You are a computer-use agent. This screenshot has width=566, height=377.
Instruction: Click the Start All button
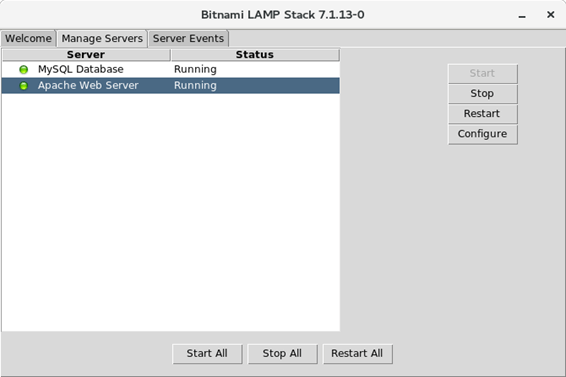point(207,354)
